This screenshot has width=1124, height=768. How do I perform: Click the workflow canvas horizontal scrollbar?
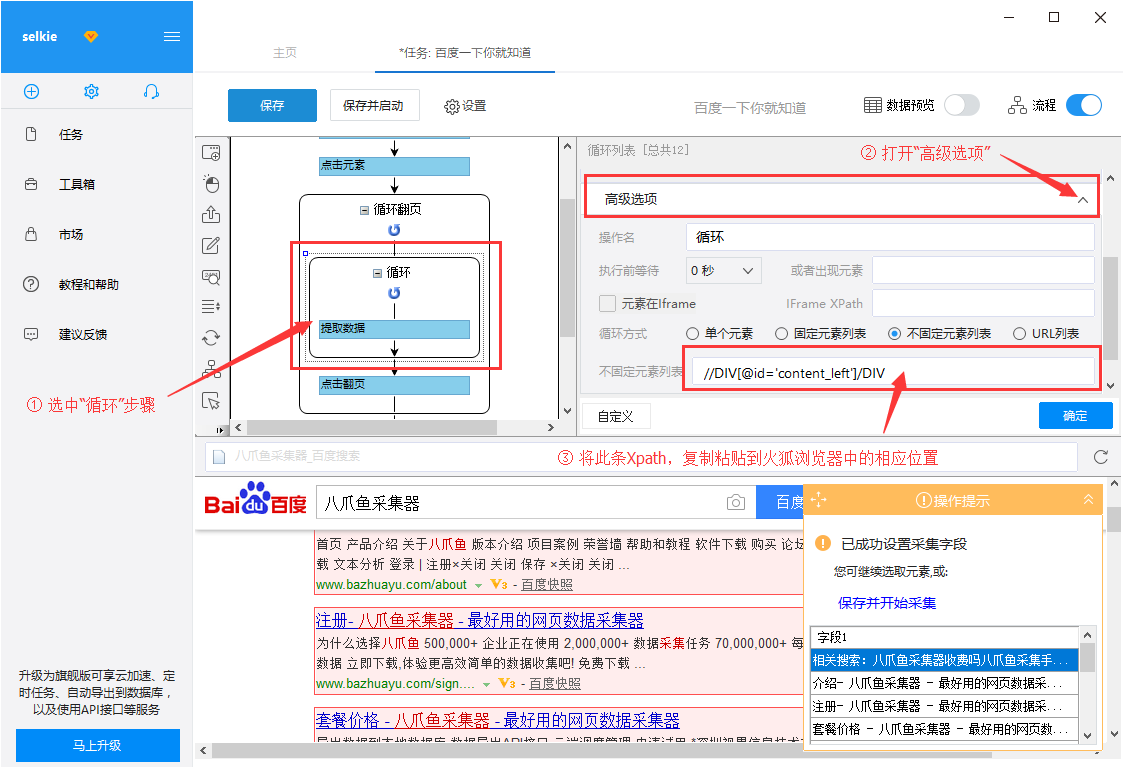click(371, 427)
